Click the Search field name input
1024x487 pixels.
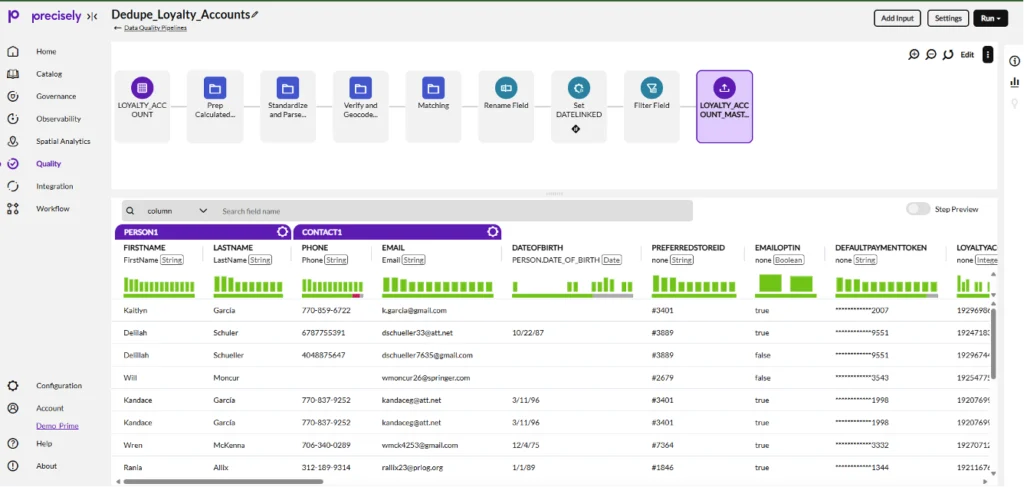click(x=454, y=211)
